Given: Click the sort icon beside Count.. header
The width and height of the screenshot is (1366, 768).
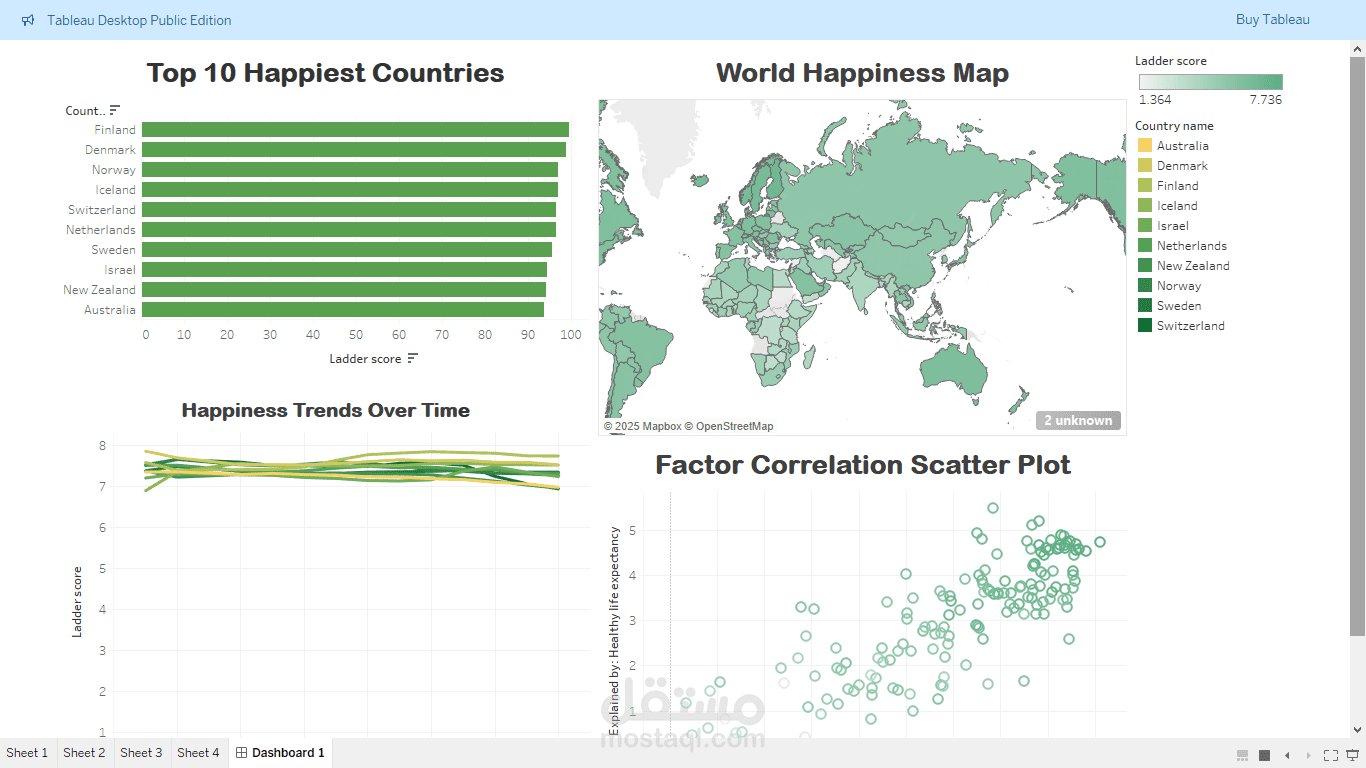Looking at the screenshot, I should [x=115, y=110].
